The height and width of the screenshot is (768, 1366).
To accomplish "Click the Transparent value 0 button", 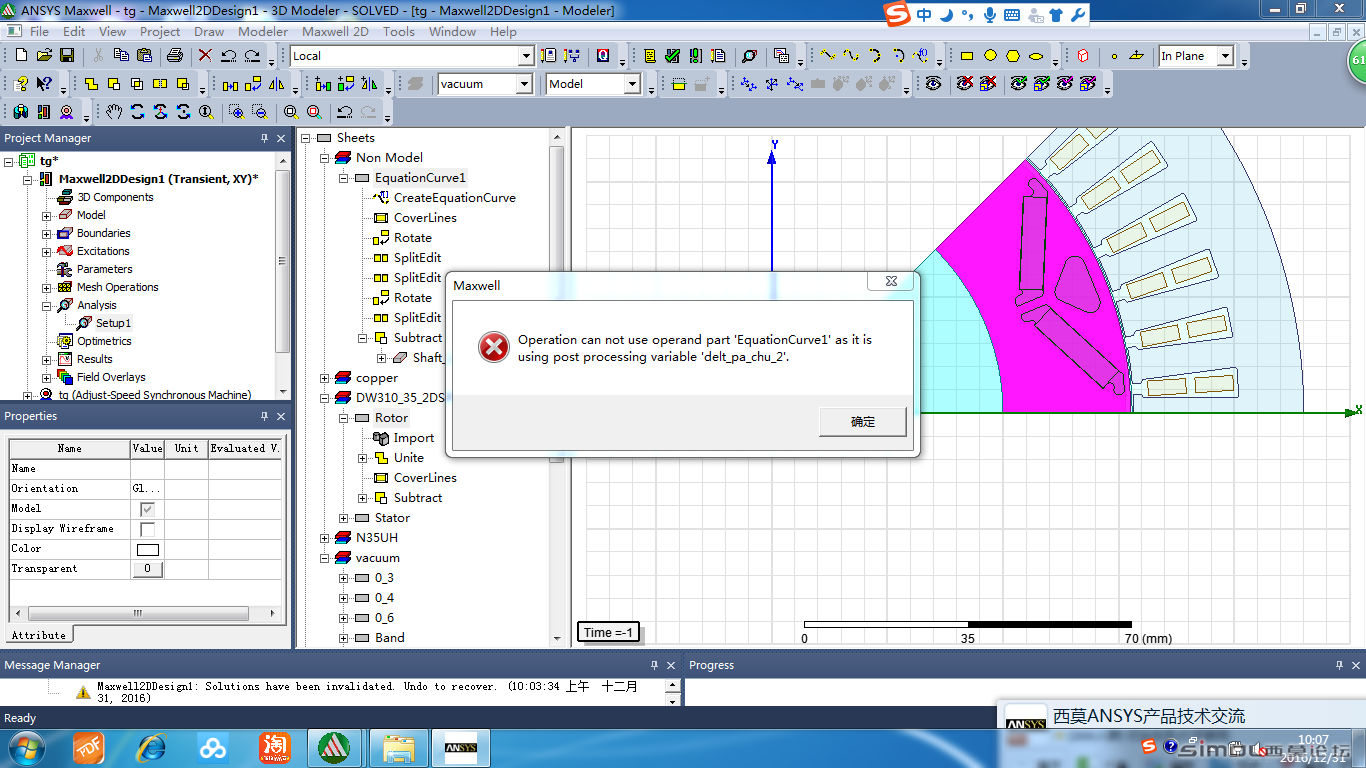I will [x=147, y=569].
